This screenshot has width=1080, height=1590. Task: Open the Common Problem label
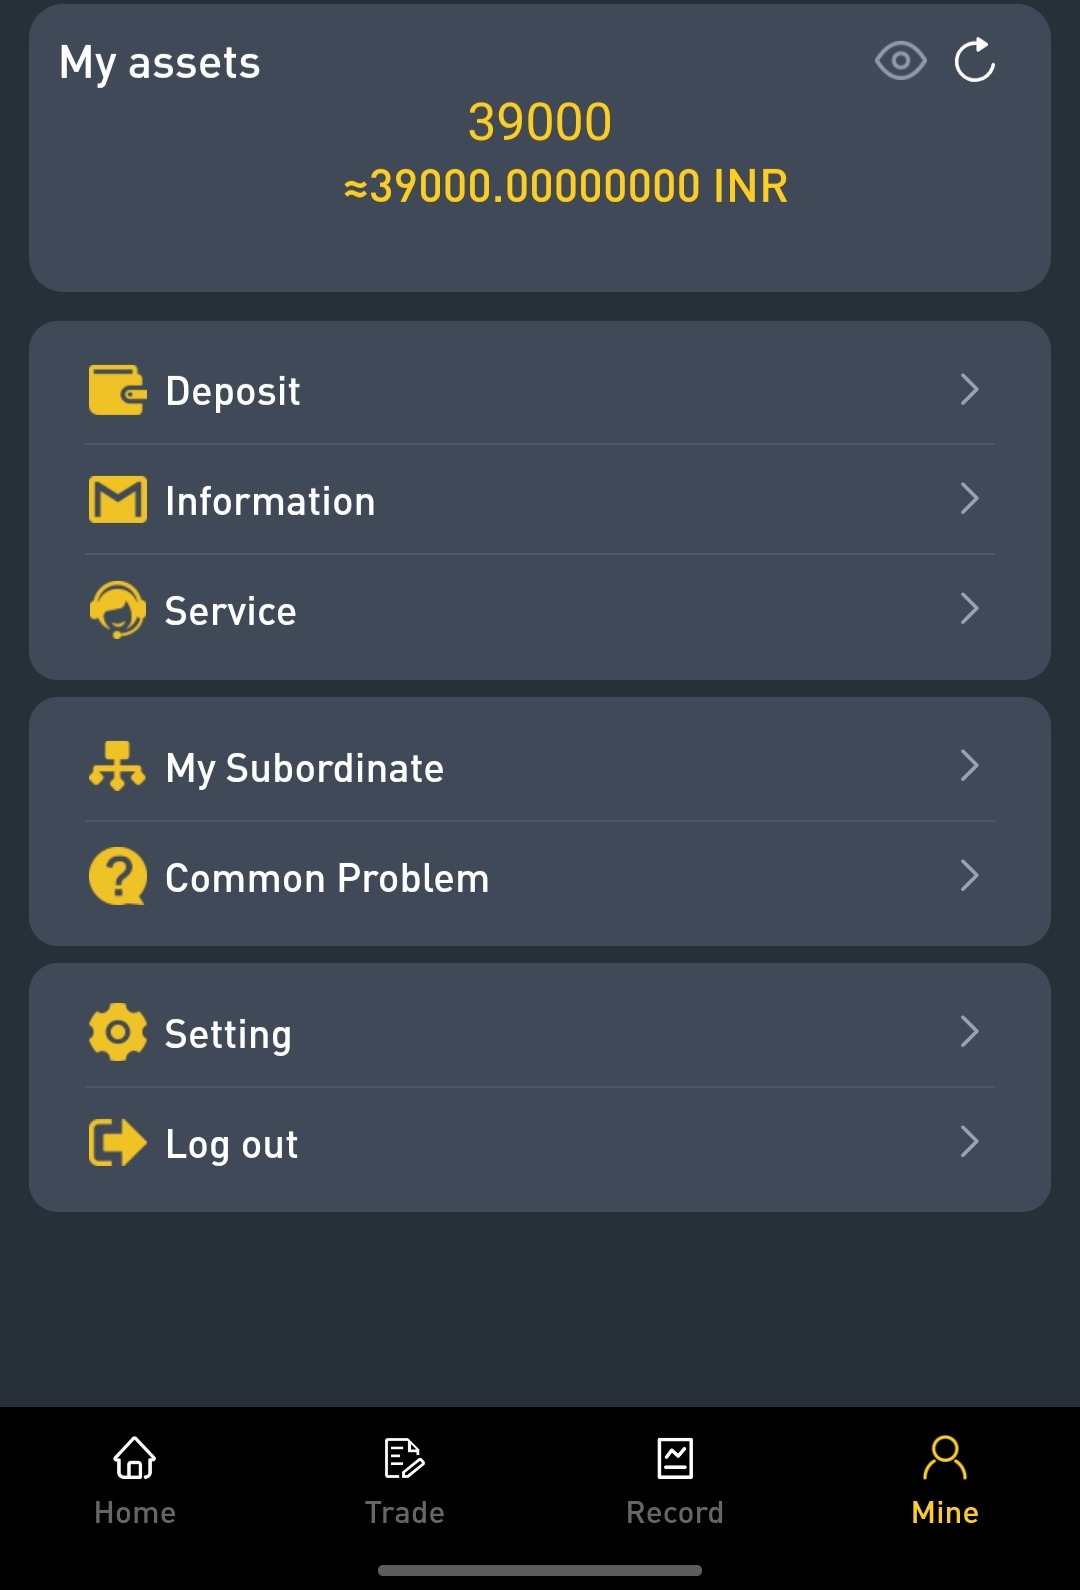tap(327, 878)
